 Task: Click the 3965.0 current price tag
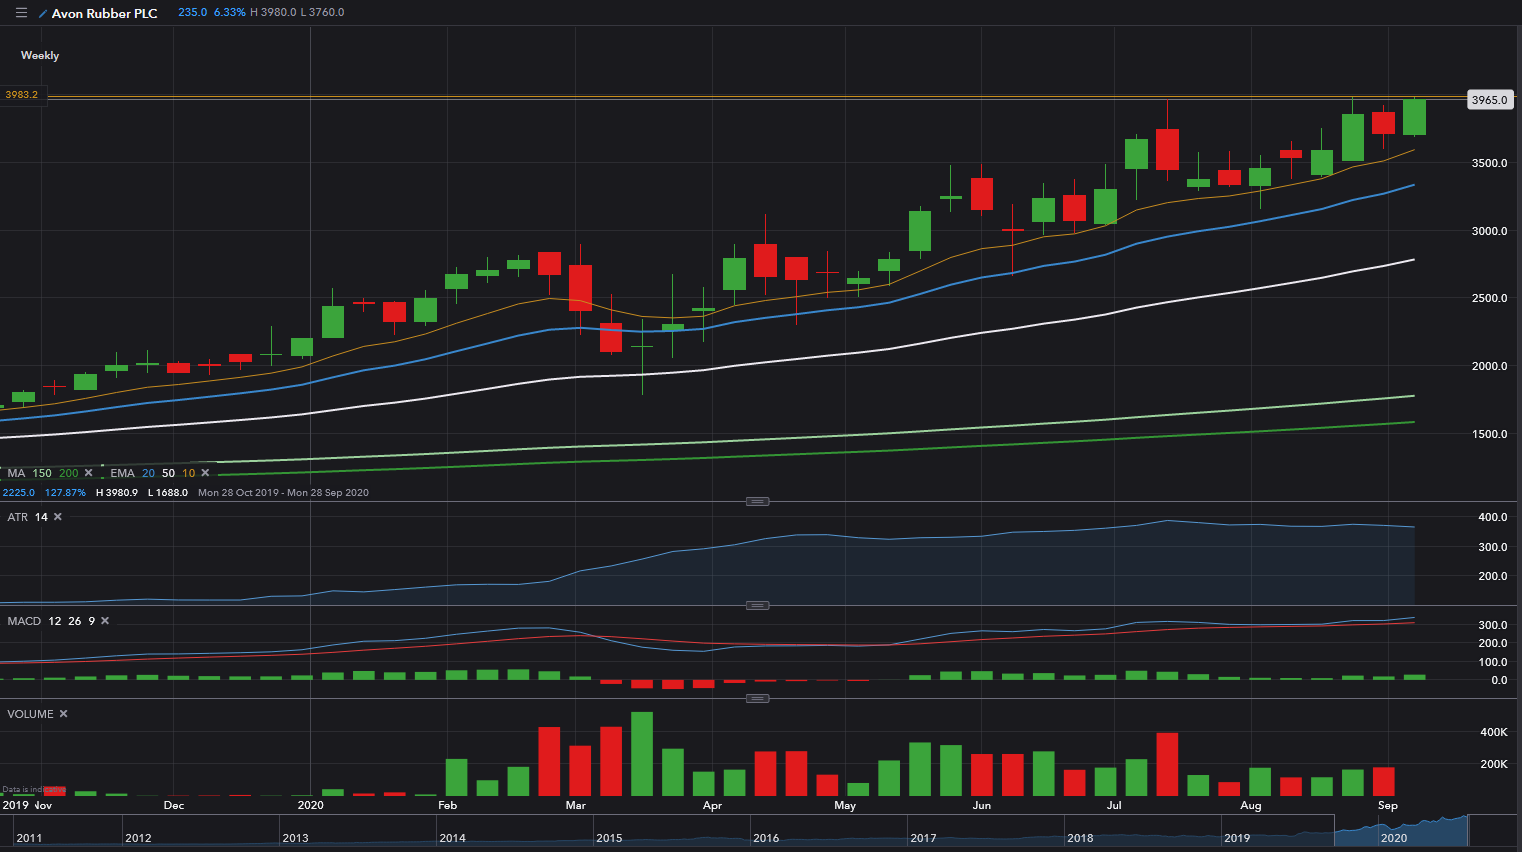coord(1489,100)
